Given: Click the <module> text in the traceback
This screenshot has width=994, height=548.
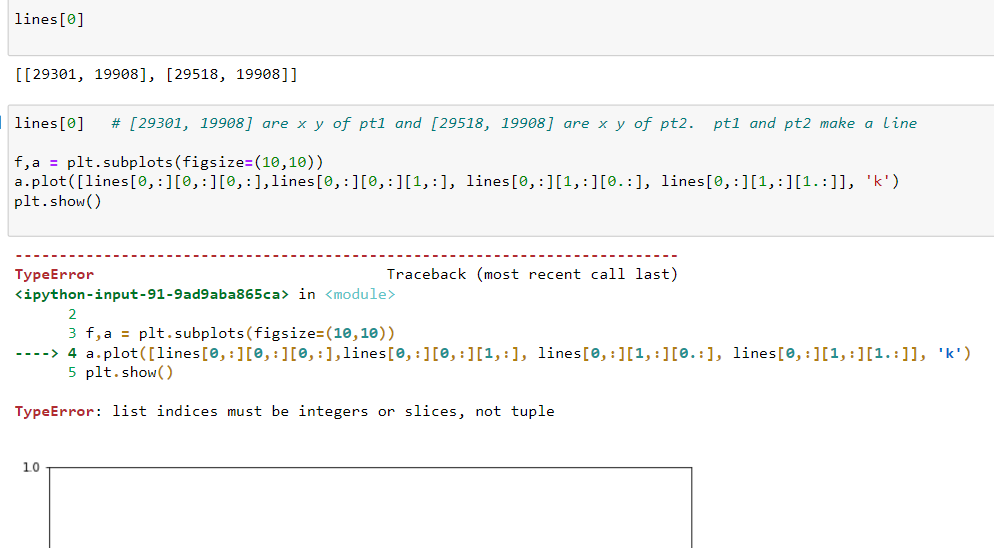Looking at the screenshot, I should (360, 294).
